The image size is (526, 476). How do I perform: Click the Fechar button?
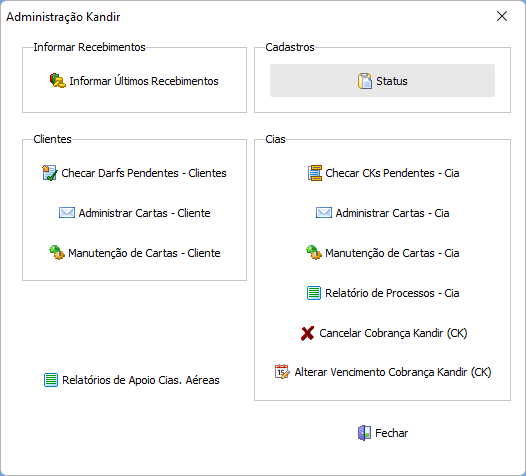(x=382, y=433)
